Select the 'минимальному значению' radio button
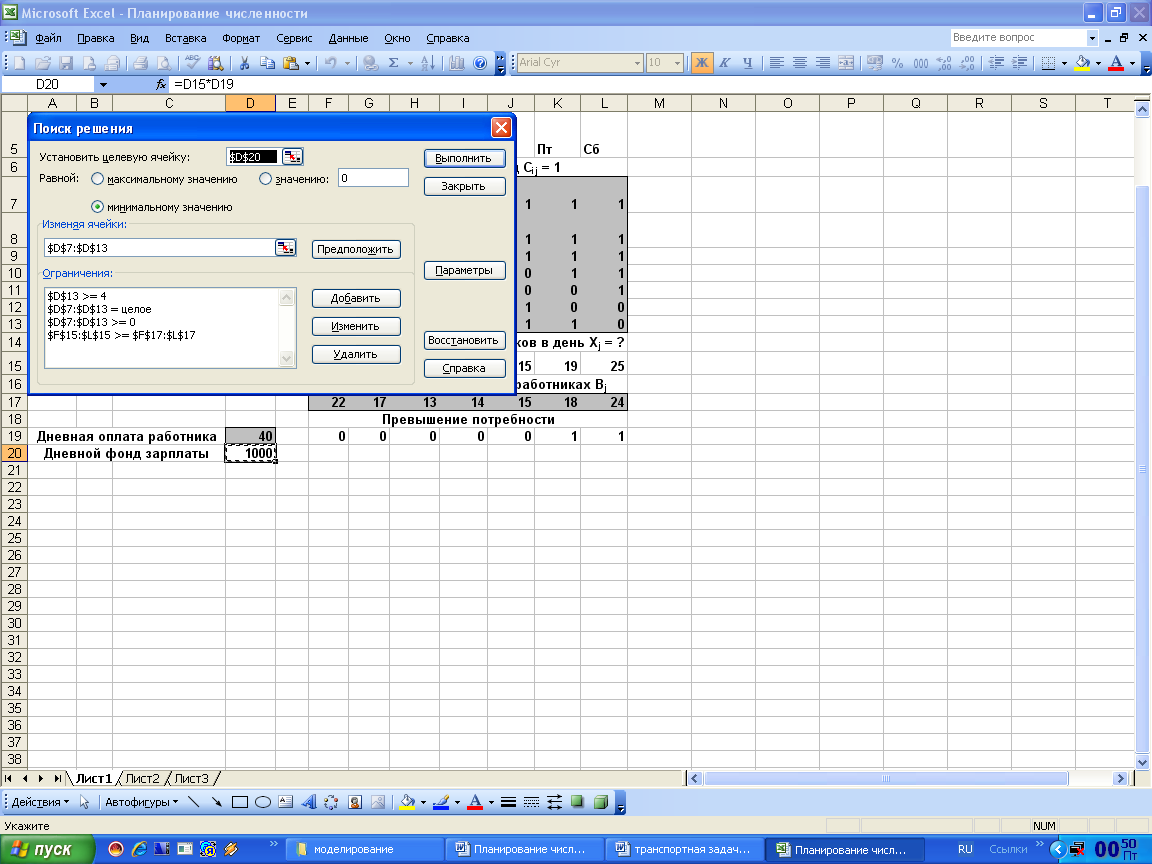Screen dimensions: 1152x864 98,207
